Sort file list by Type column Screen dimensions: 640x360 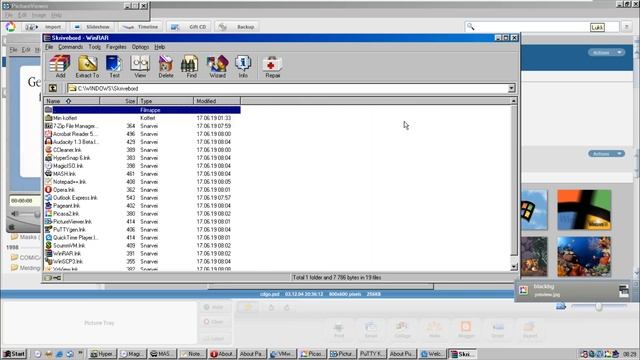pyautogui.click(x=165, y=101)
